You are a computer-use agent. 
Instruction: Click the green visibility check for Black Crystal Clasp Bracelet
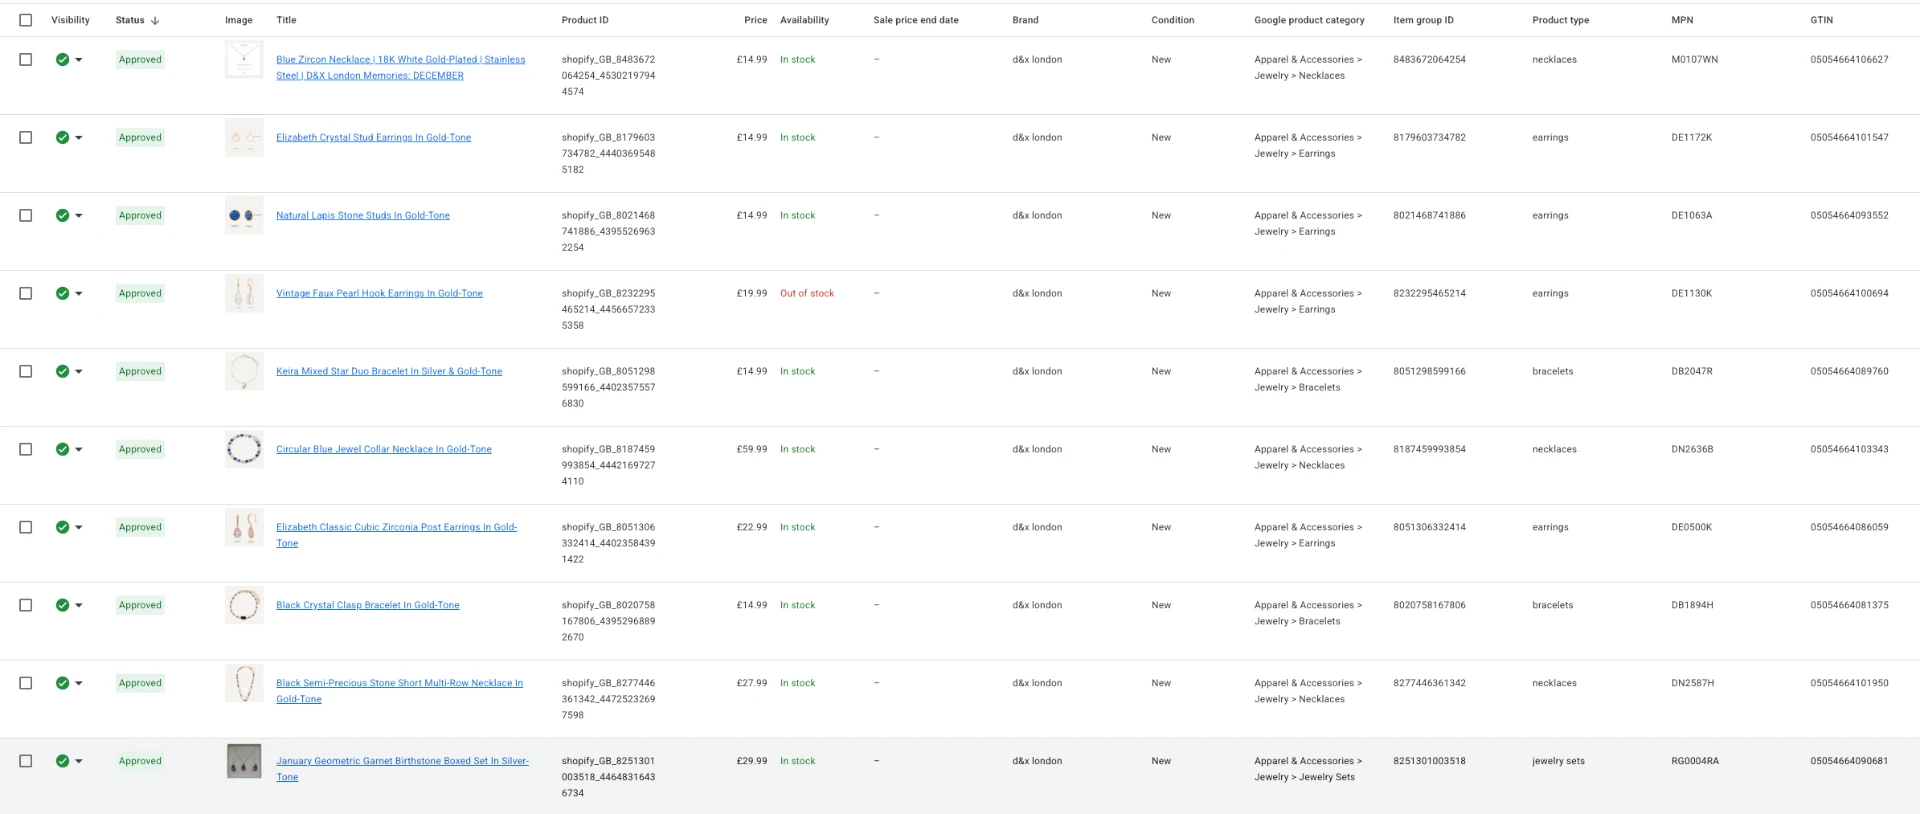pyautogui.click(x=62, y=606)
